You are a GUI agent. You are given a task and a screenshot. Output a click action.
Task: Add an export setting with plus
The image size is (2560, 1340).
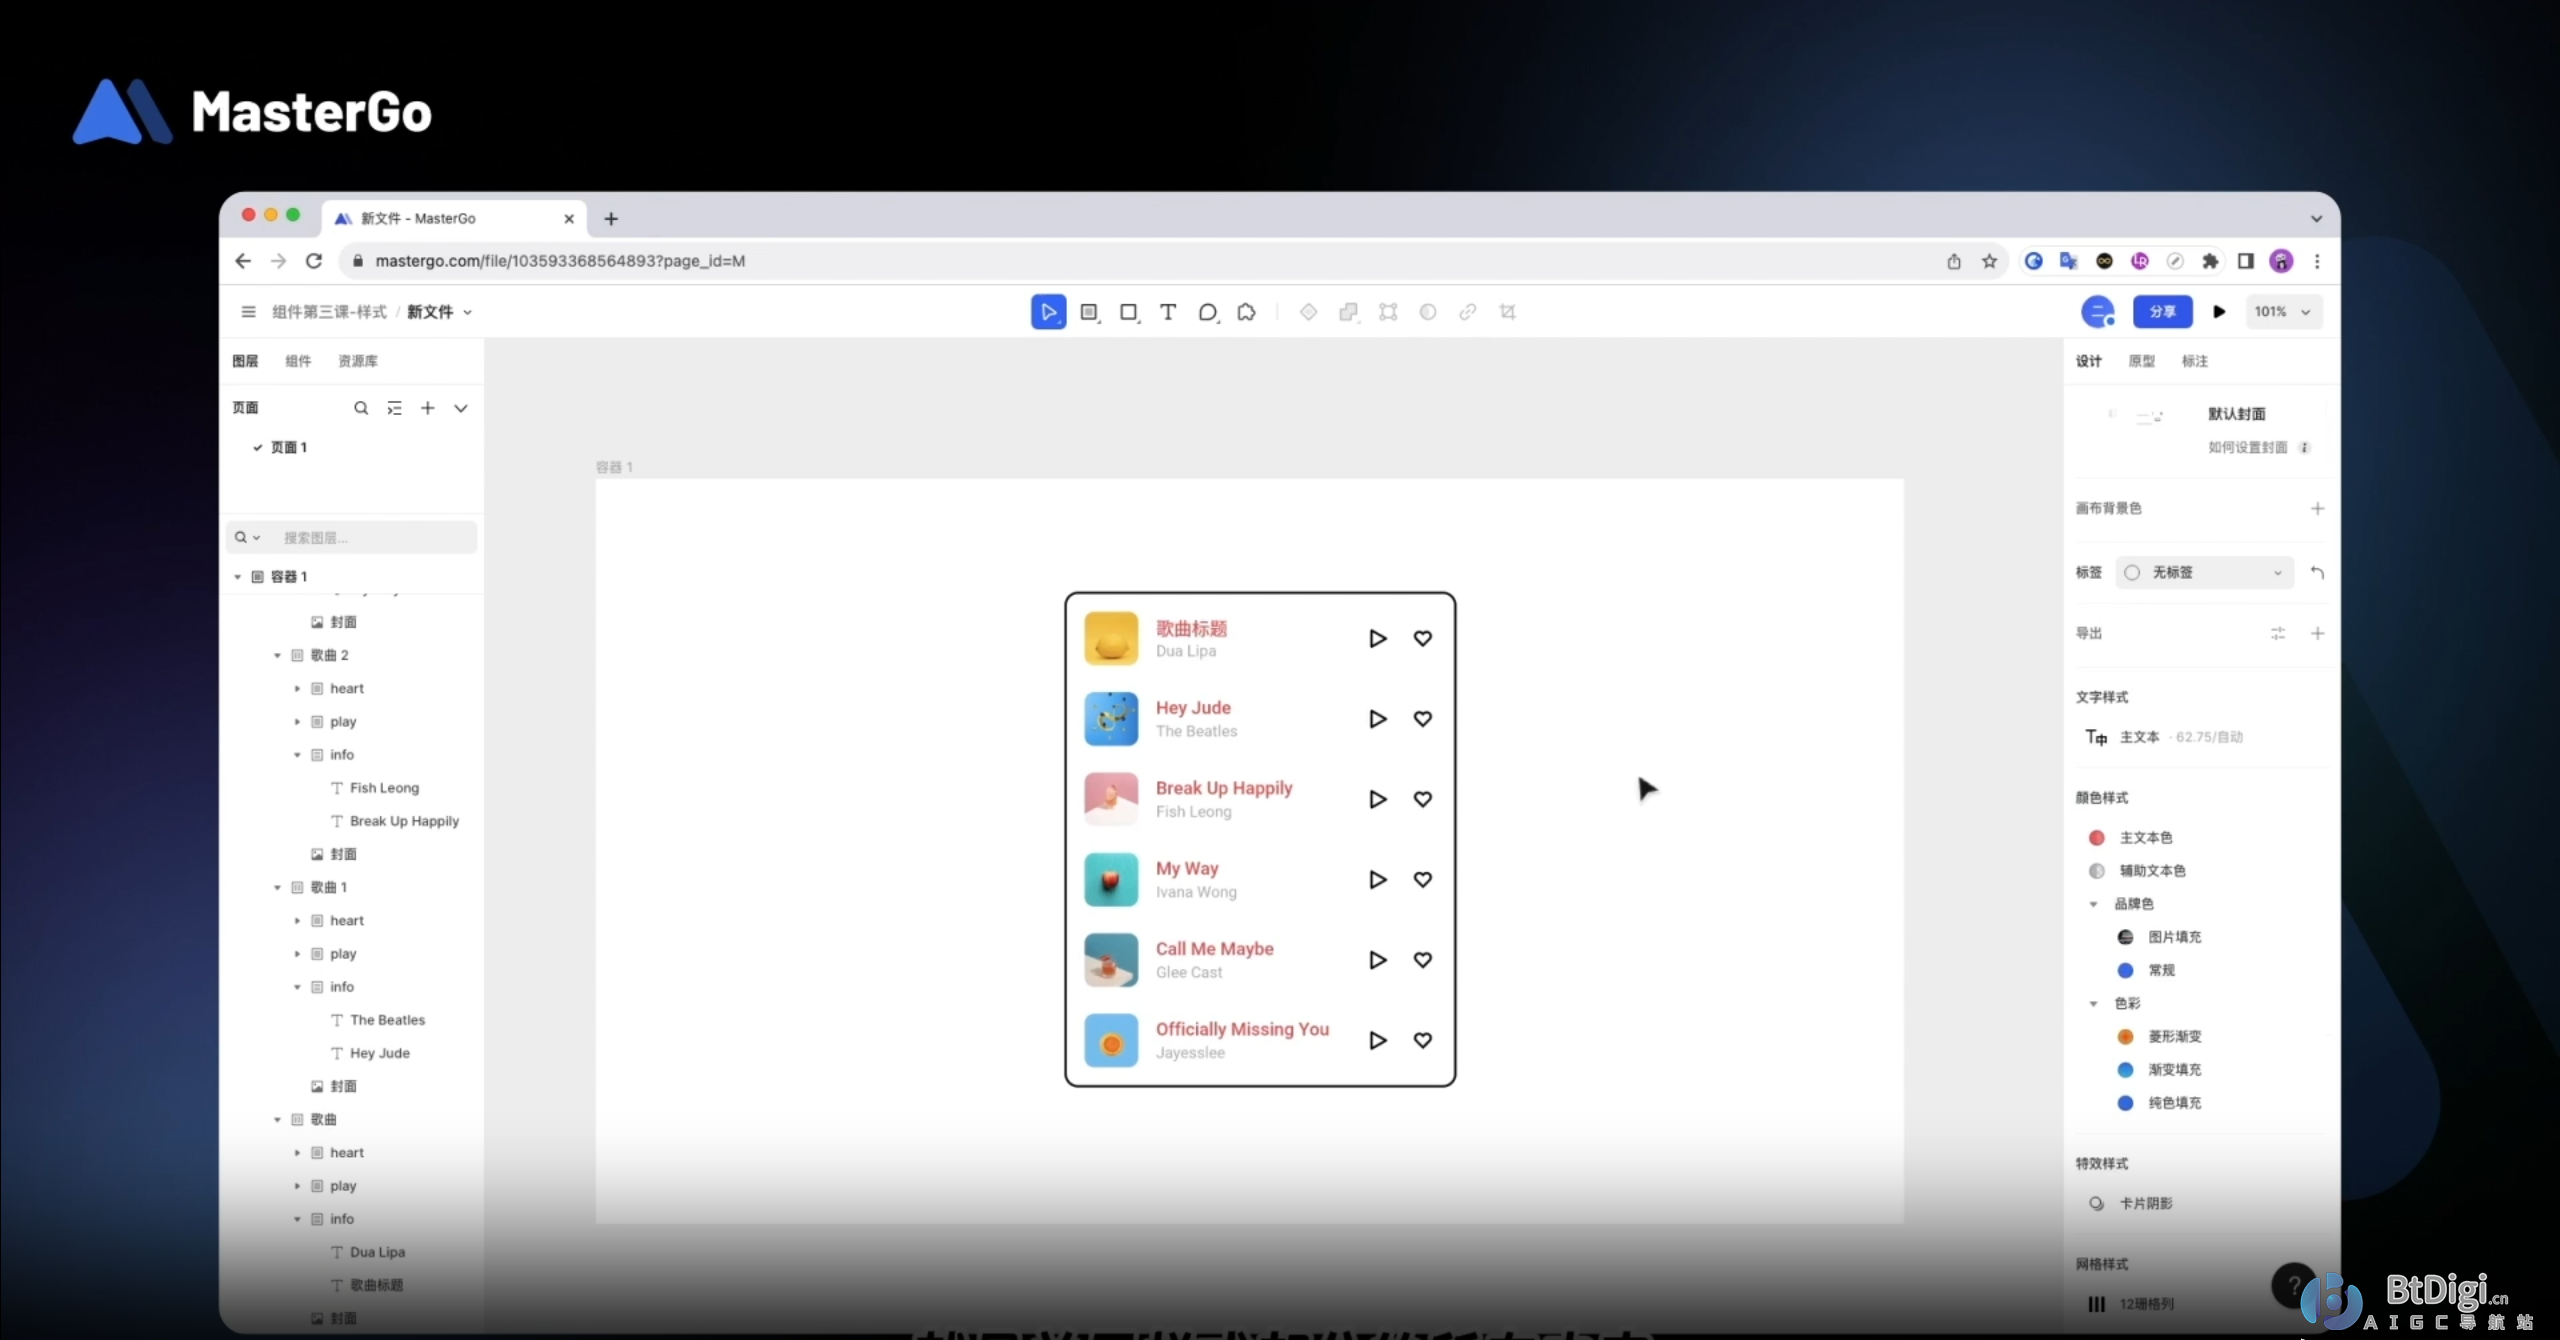(x=2317, y=633)
